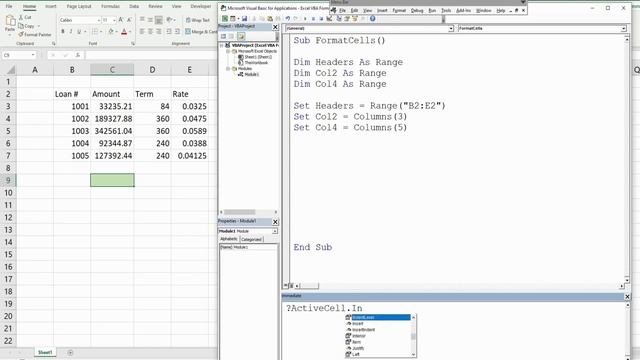Viewport: 640px width, 360px height.
Task: Toggle Bold formatting in Excel ribbon
Action: coord(62,31)
